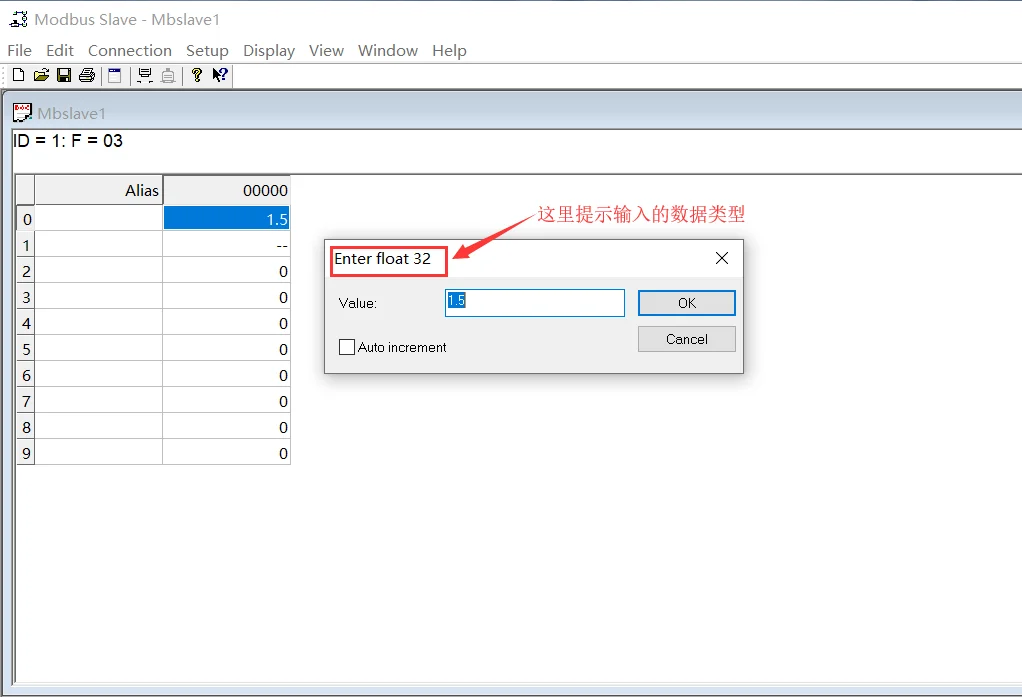This screenshot has height=697, width=1022.
Task: Select the value cell in row 9
Action: pyautogui.click(x=226, y=453)
